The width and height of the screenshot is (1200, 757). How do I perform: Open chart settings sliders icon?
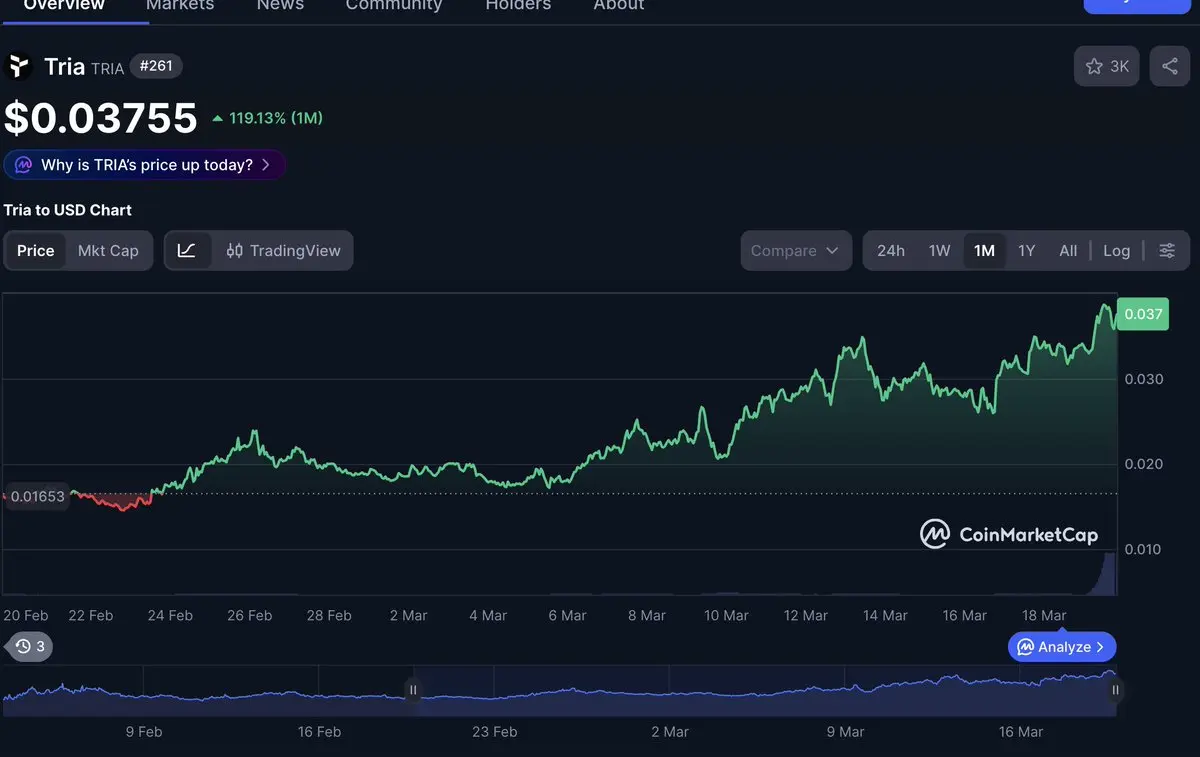coord(1167,250)
